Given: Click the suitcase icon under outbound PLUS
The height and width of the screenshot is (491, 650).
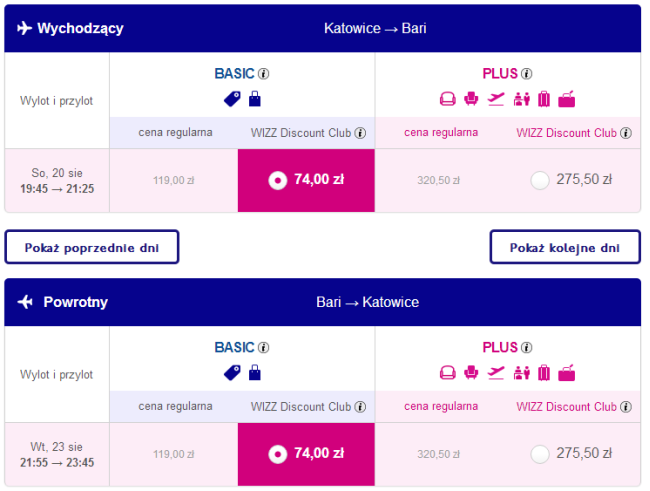Looking at the screenshot, I should click(x=544, y=99).
